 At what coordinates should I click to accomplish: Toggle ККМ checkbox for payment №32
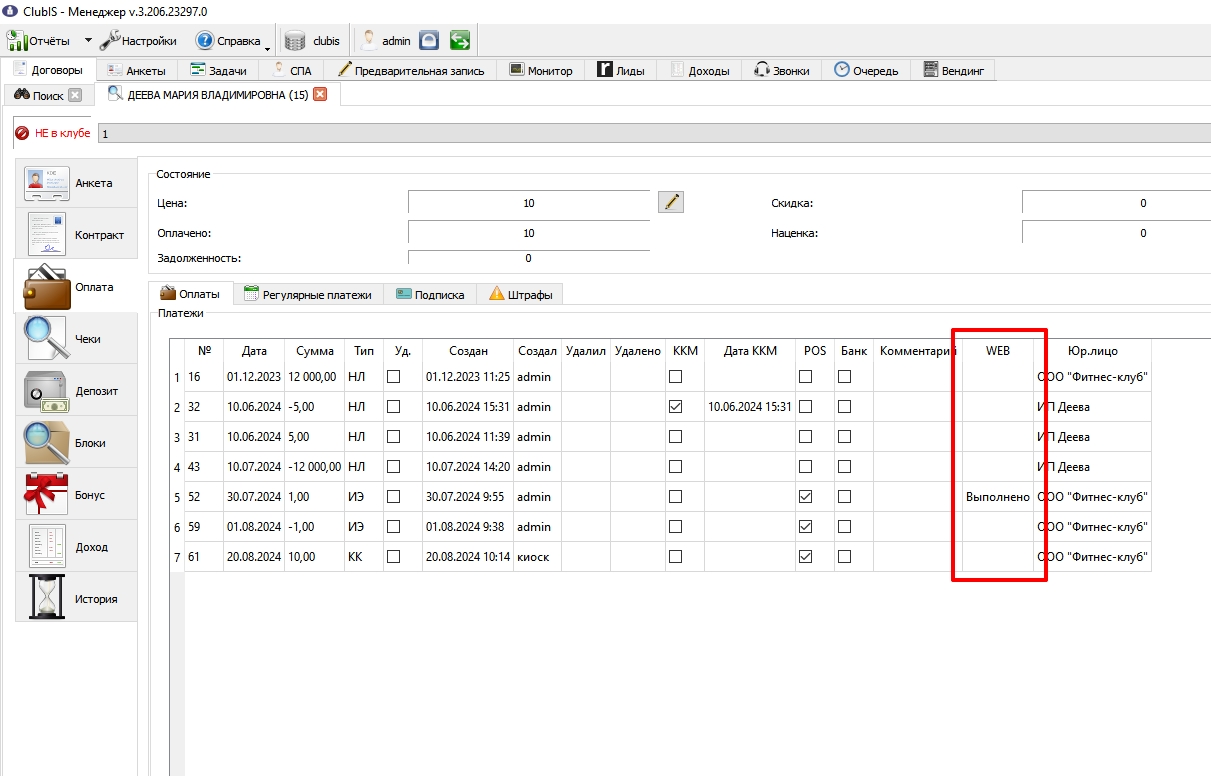tap(676, 407)
